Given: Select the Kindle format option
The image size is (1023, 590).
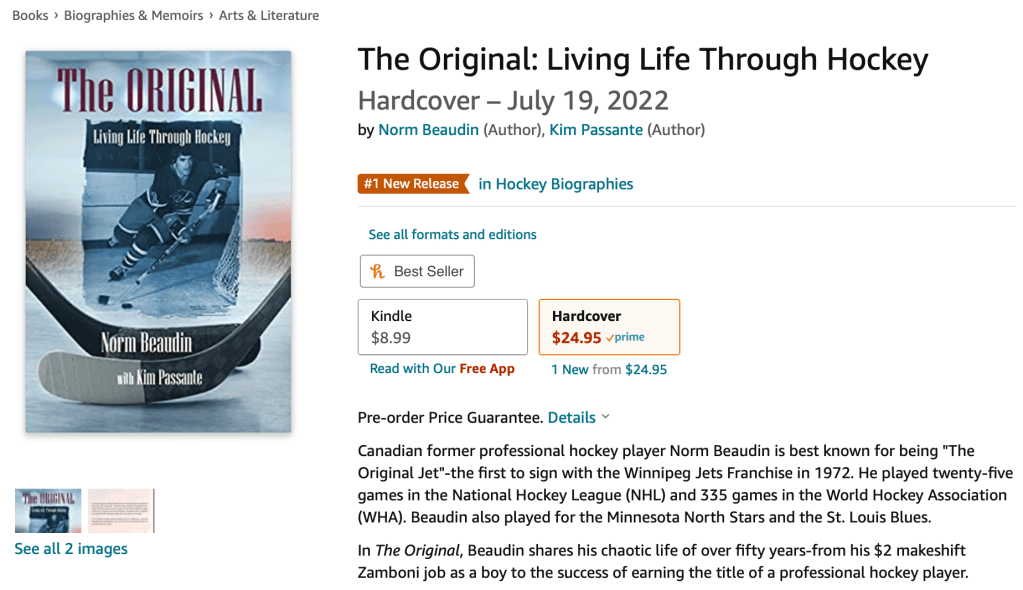Looking at the screenshot, I should (x=442, y=327).
